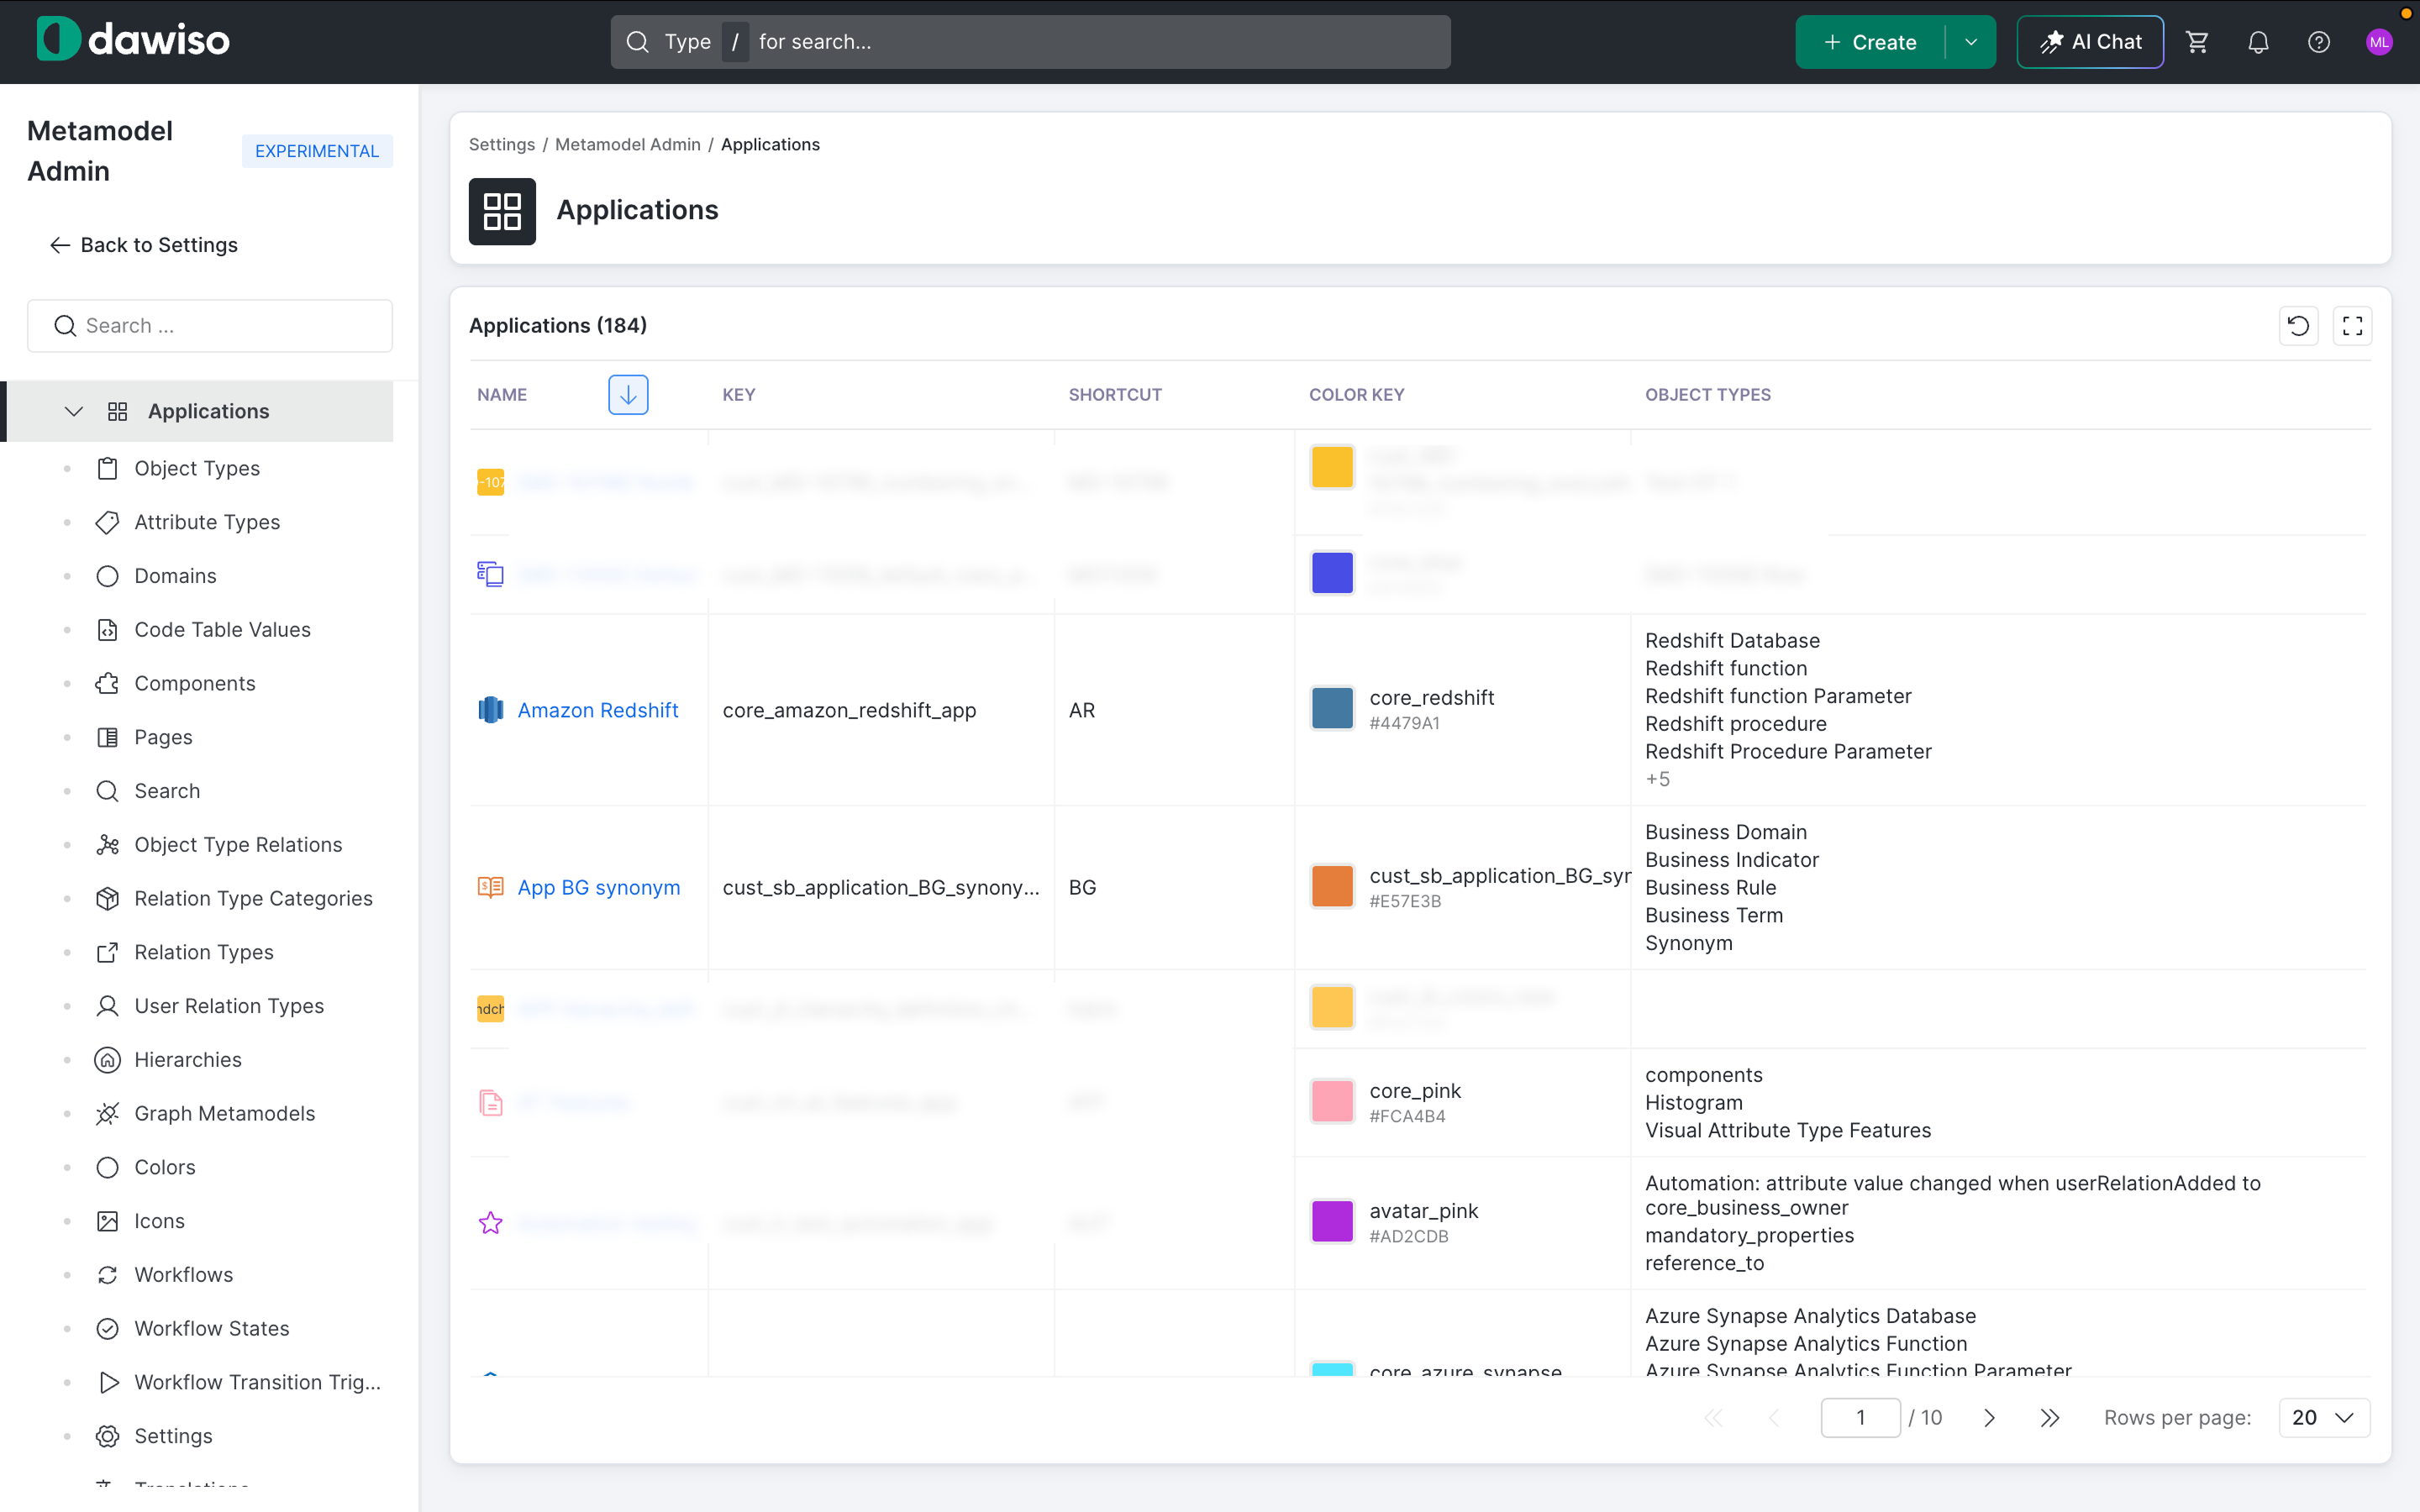Click the App BG synonym app icon

pos(490,887)
